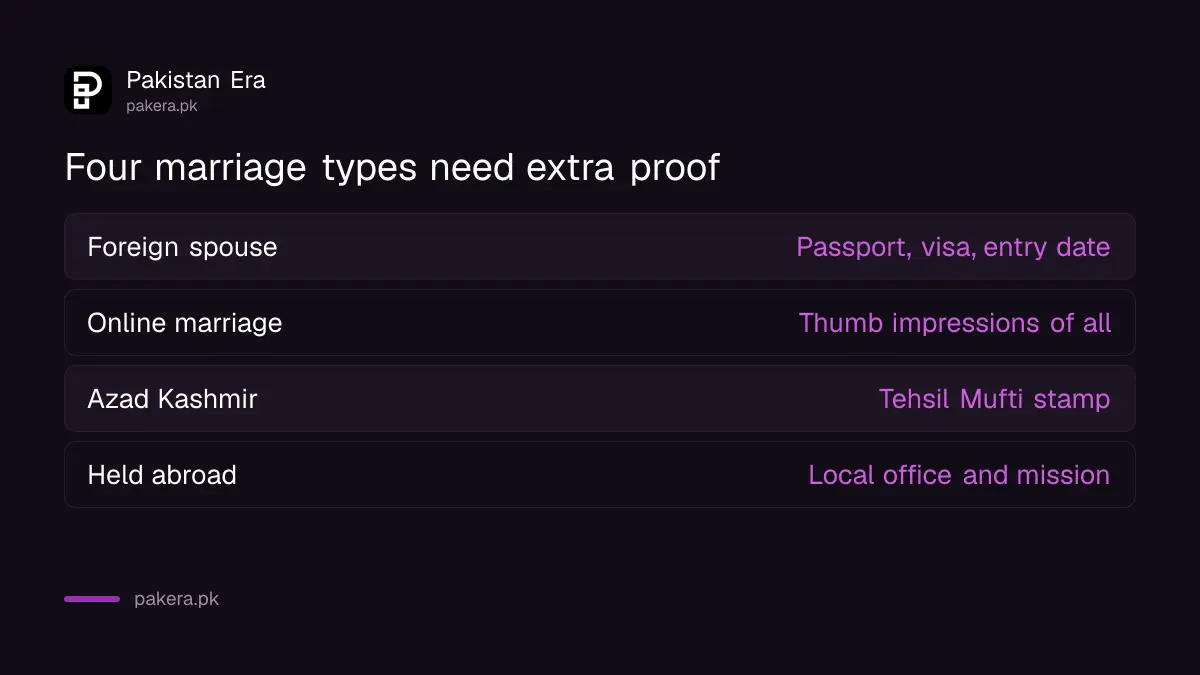Click the Held abroad label
The height and width of the screenshot is (675, 1200).
(162, 474)
